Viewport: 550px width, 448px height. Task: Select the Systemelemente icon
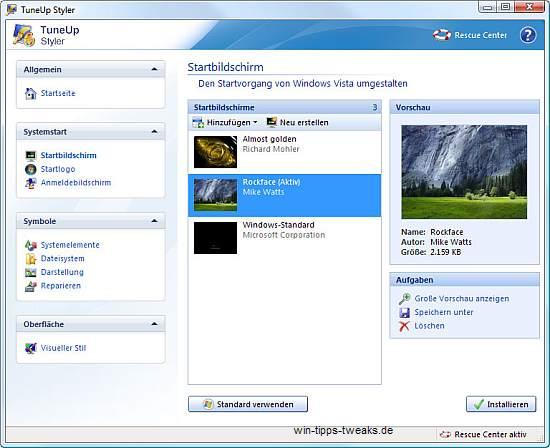pos(31,245)
